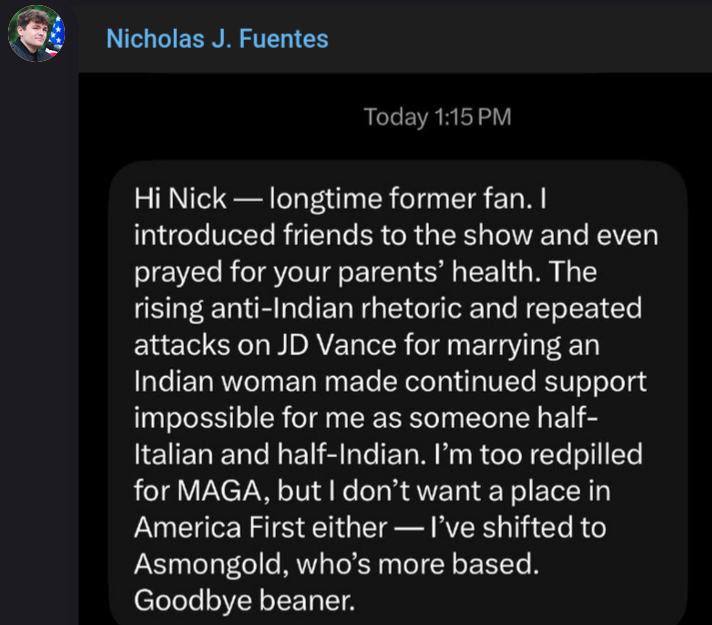This screenshot has width=712, height=625.
Task: Click the word "Goodbye" on last line
Action: tap(193, 601)
